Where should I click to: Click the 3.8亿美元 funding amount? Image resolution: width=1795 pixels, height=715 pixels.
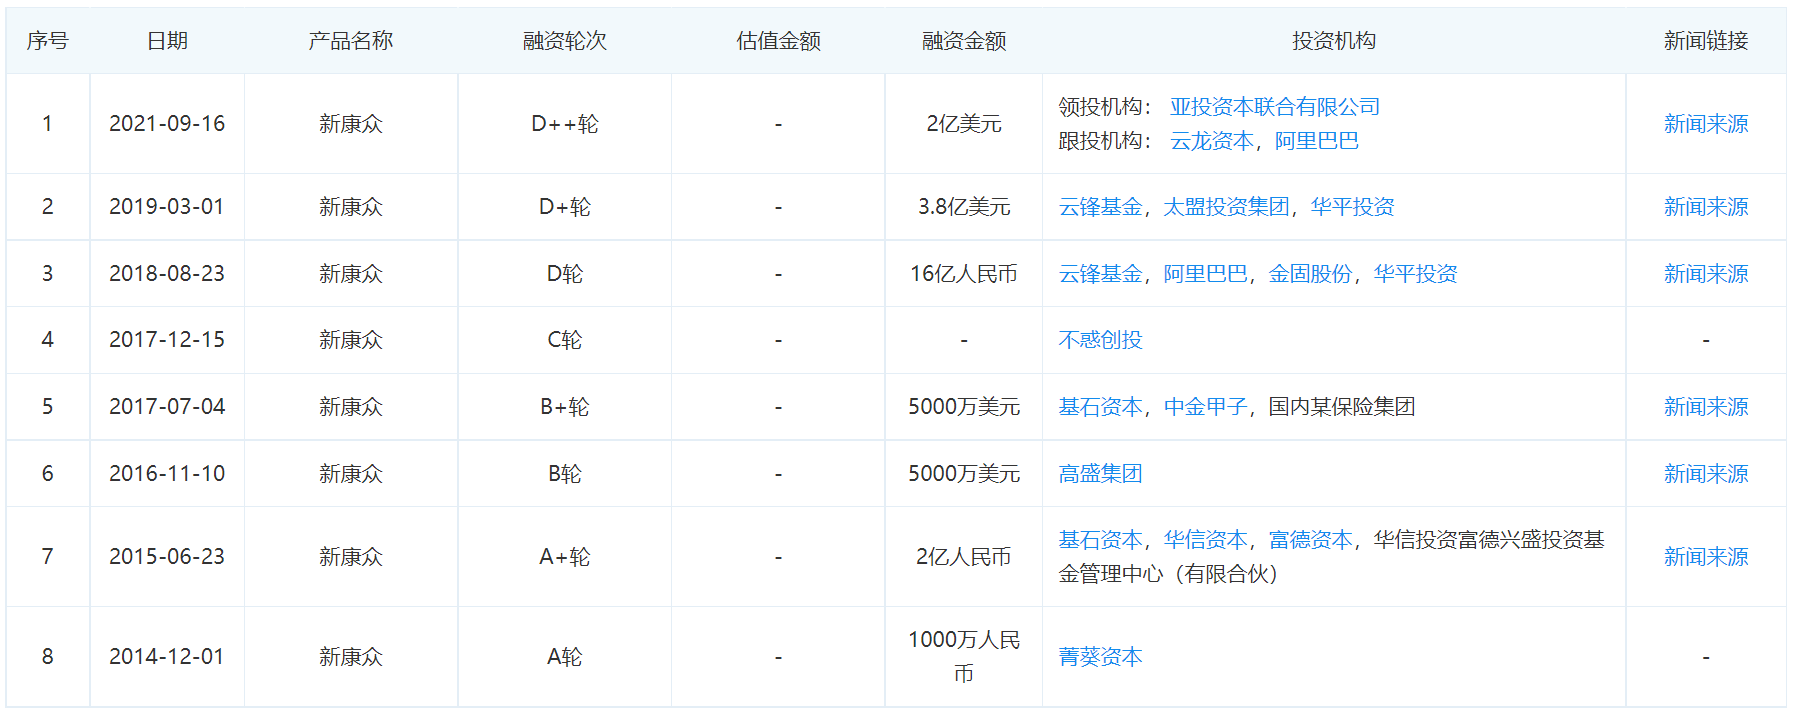pyautogui.click(x=964, y=207)
